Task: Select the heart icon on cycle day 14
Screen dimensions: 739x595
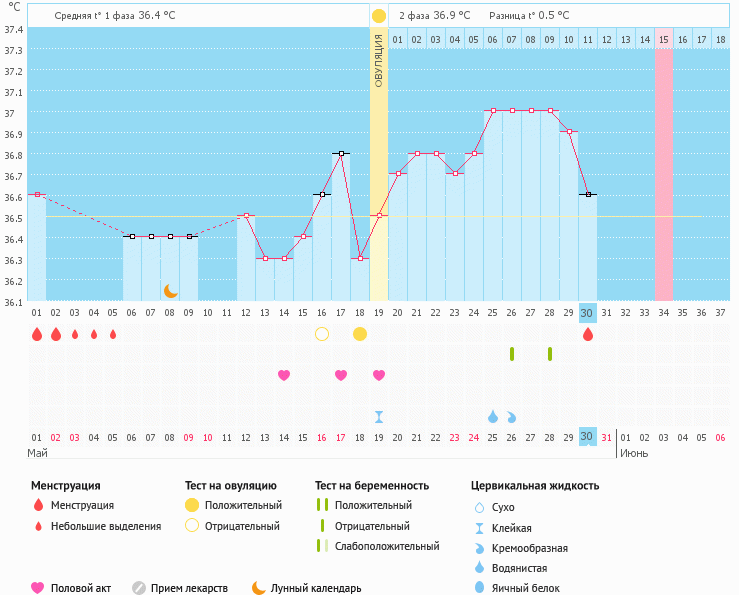Action: [284, 375]
